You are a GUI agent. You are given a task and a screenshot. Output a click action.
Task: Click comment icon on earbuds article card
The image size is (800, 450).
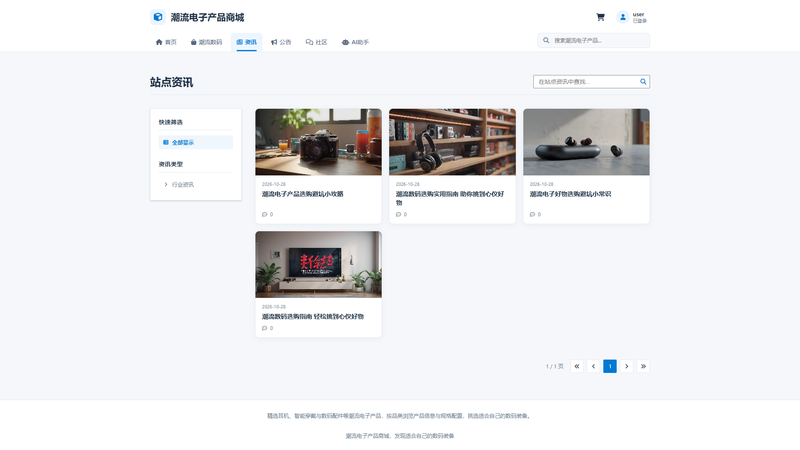point(532,214)
